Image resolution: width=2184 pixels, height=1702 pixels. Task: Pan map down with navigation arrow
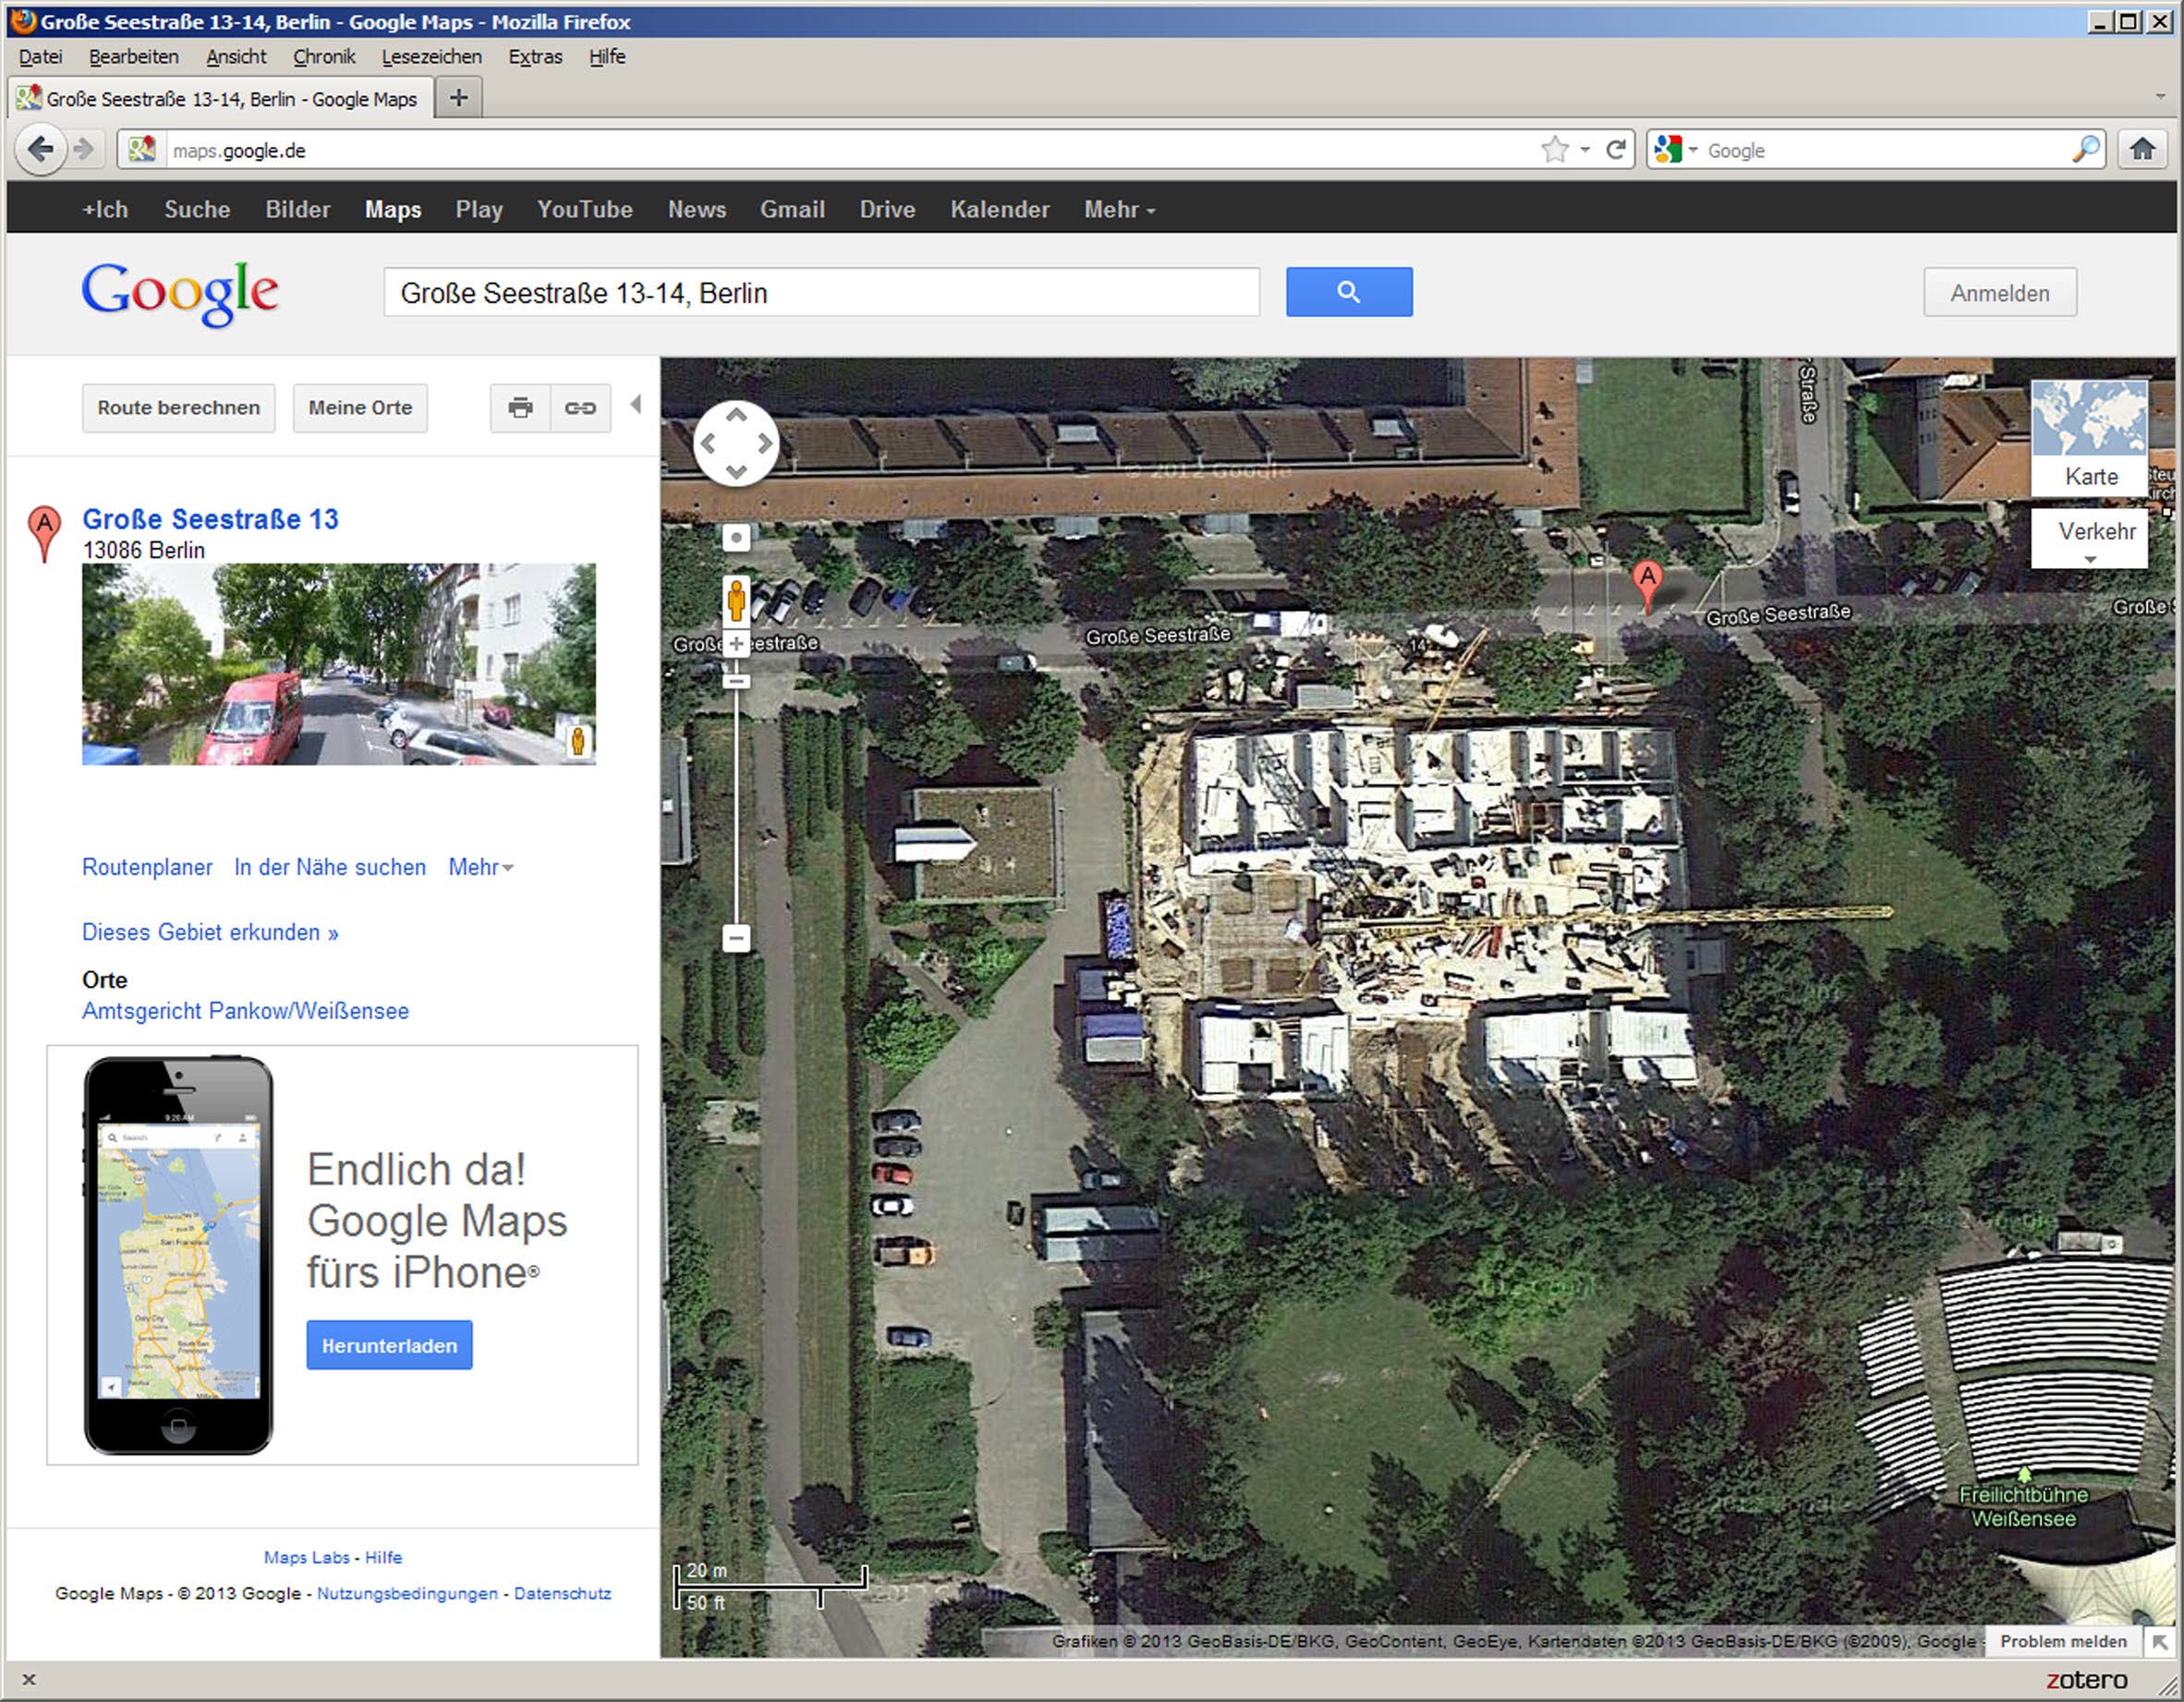(736, 471)
